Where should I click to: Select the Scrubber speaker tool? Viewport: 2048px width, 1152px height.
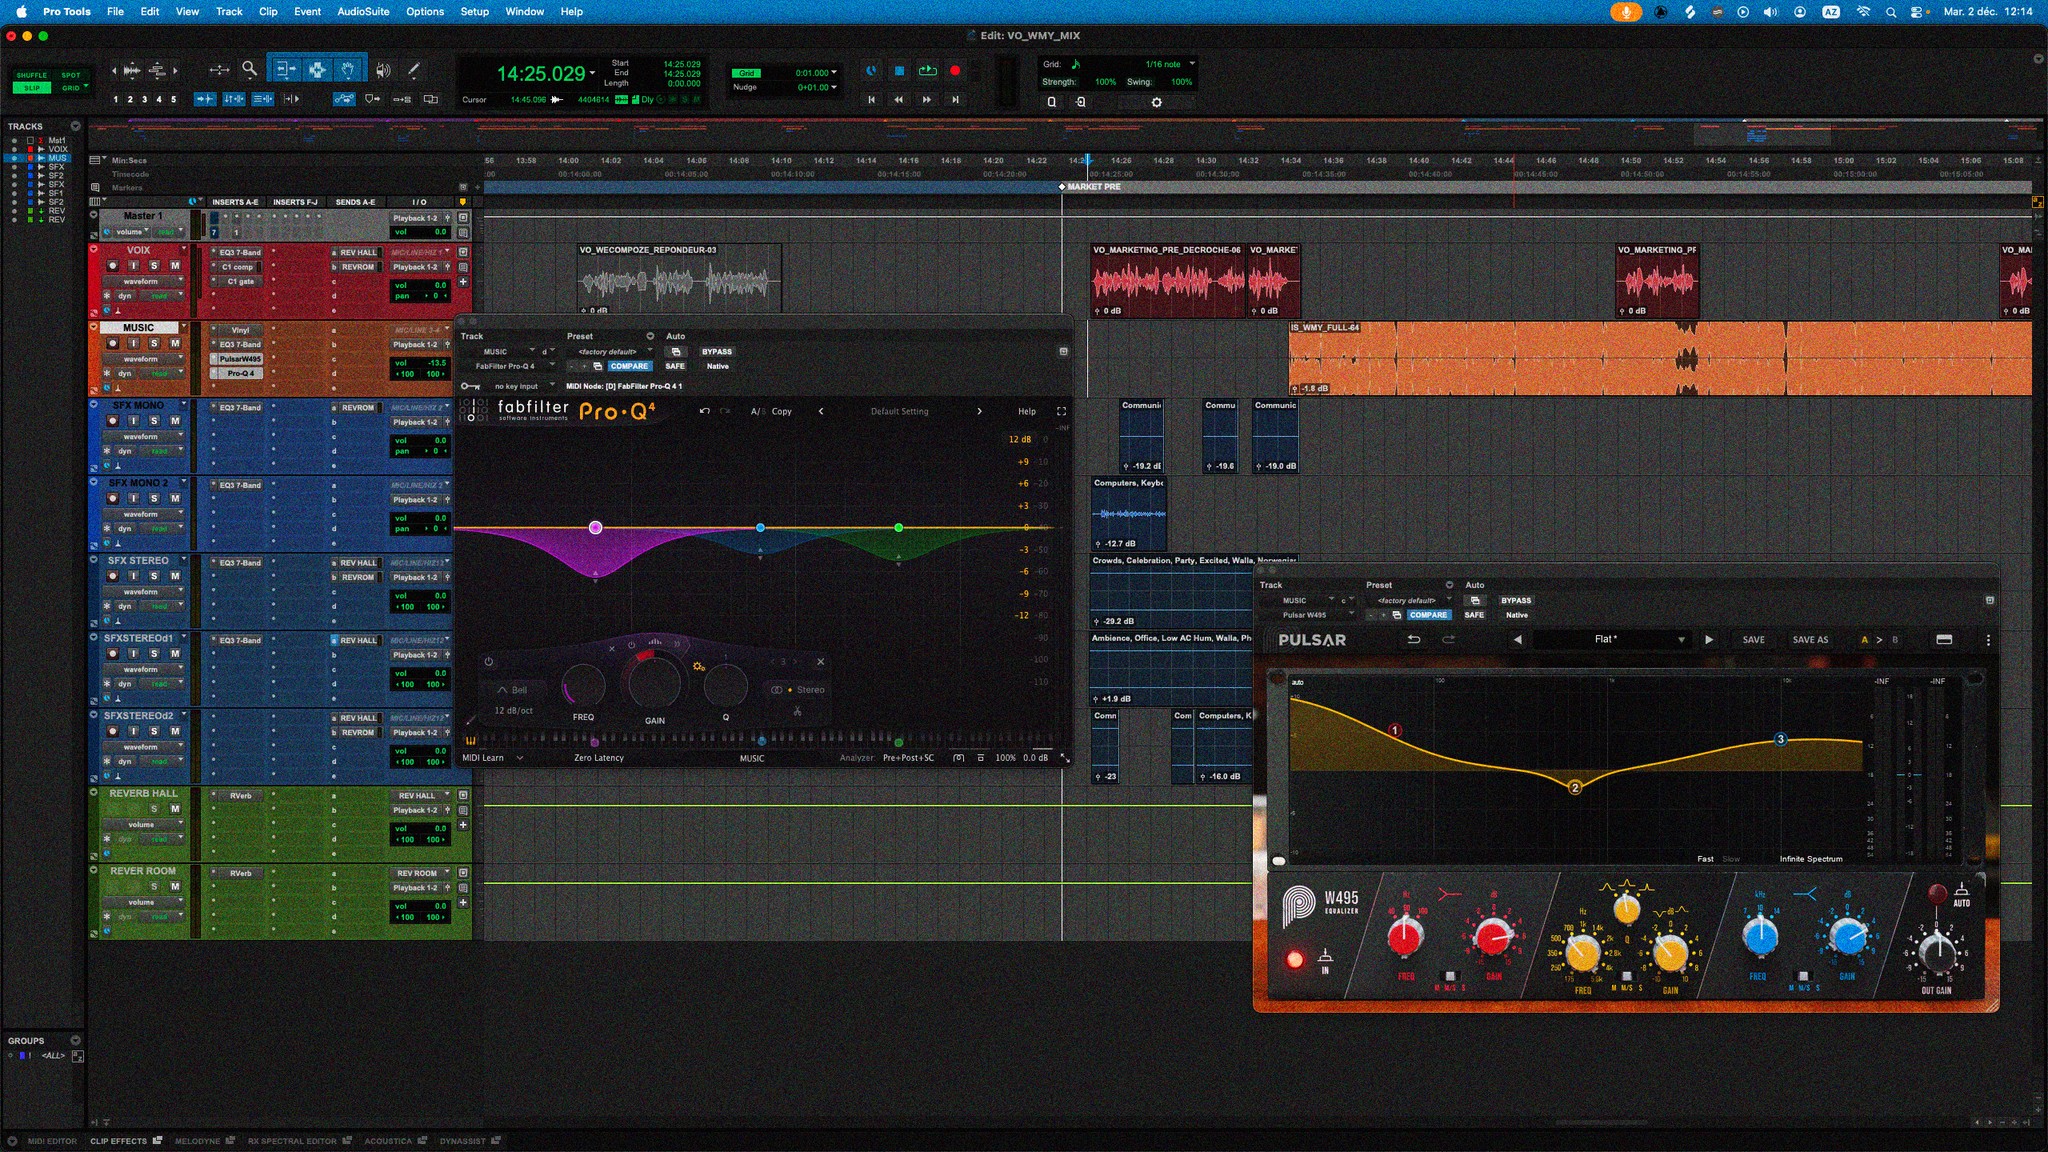pyautogui.click(x=383, y=70)
